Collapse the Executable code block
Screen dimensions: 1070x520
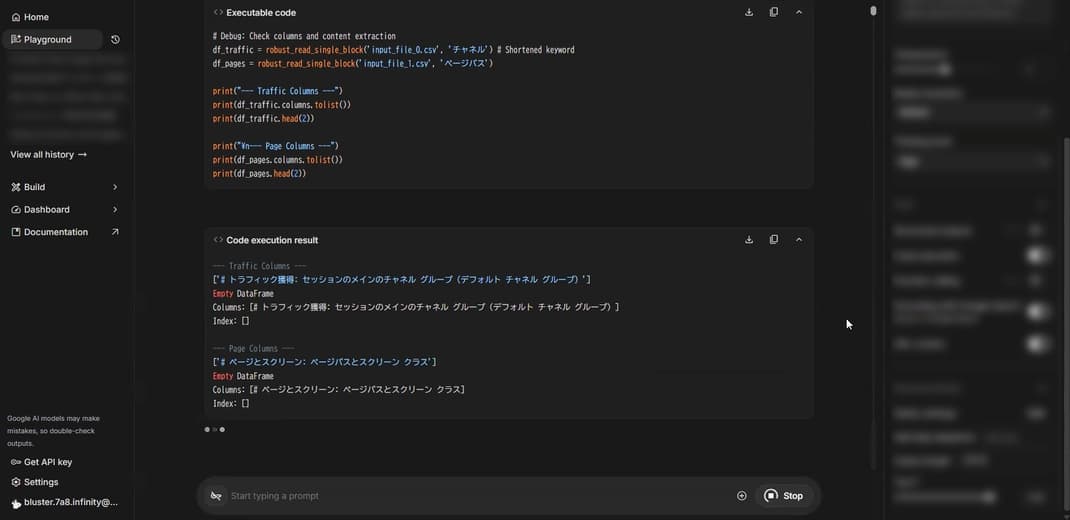pos(799,12)
